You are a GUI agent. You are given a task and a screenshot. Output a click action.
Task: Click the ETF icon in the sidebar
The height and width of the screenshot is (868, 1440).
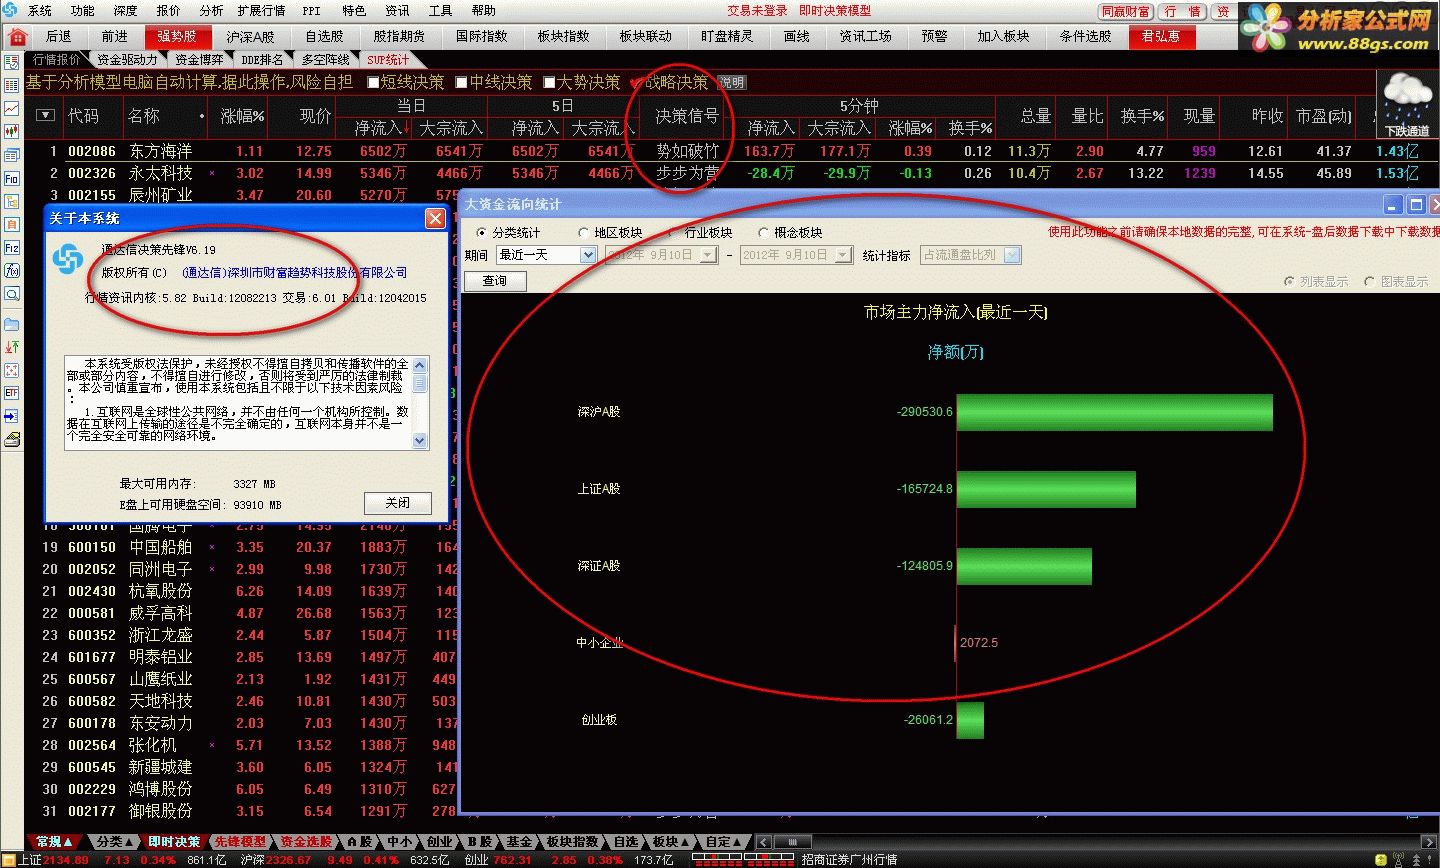pyautogui.click(x=12, y=393)
